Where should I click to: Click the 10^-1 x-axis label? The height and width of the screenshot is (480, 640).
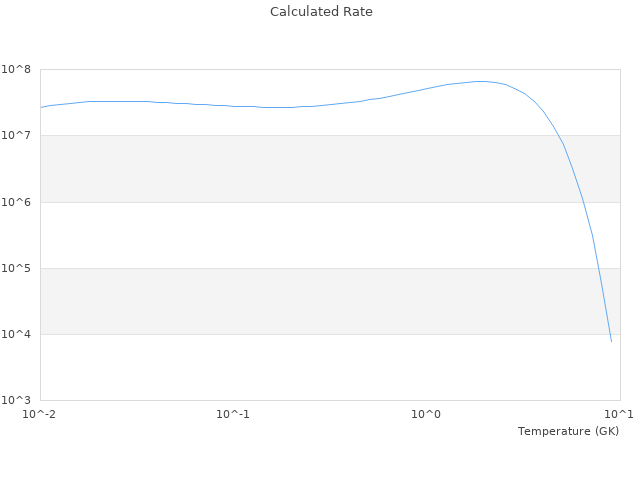point(233,414)
